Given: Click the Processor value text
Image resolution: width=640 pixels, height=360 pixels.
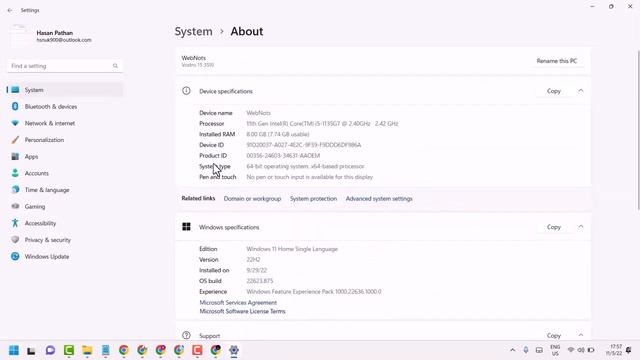Looking at the screenshot, I should (322, 124).
